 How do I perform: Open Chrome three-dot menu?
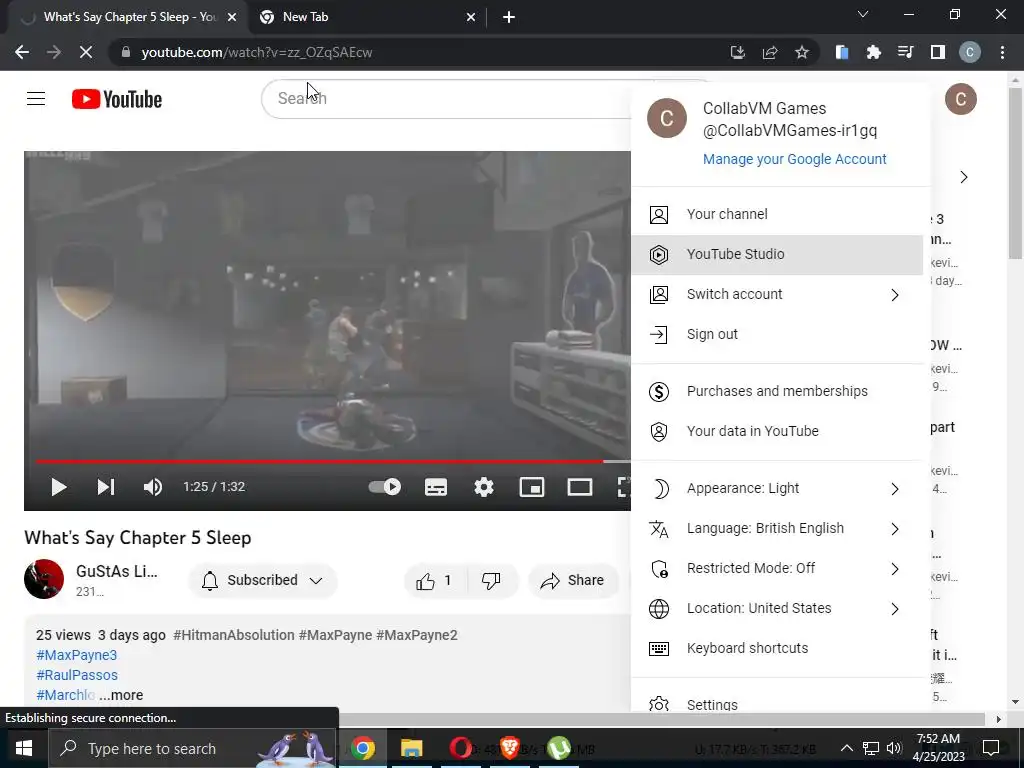click(x=1002, y=52)
